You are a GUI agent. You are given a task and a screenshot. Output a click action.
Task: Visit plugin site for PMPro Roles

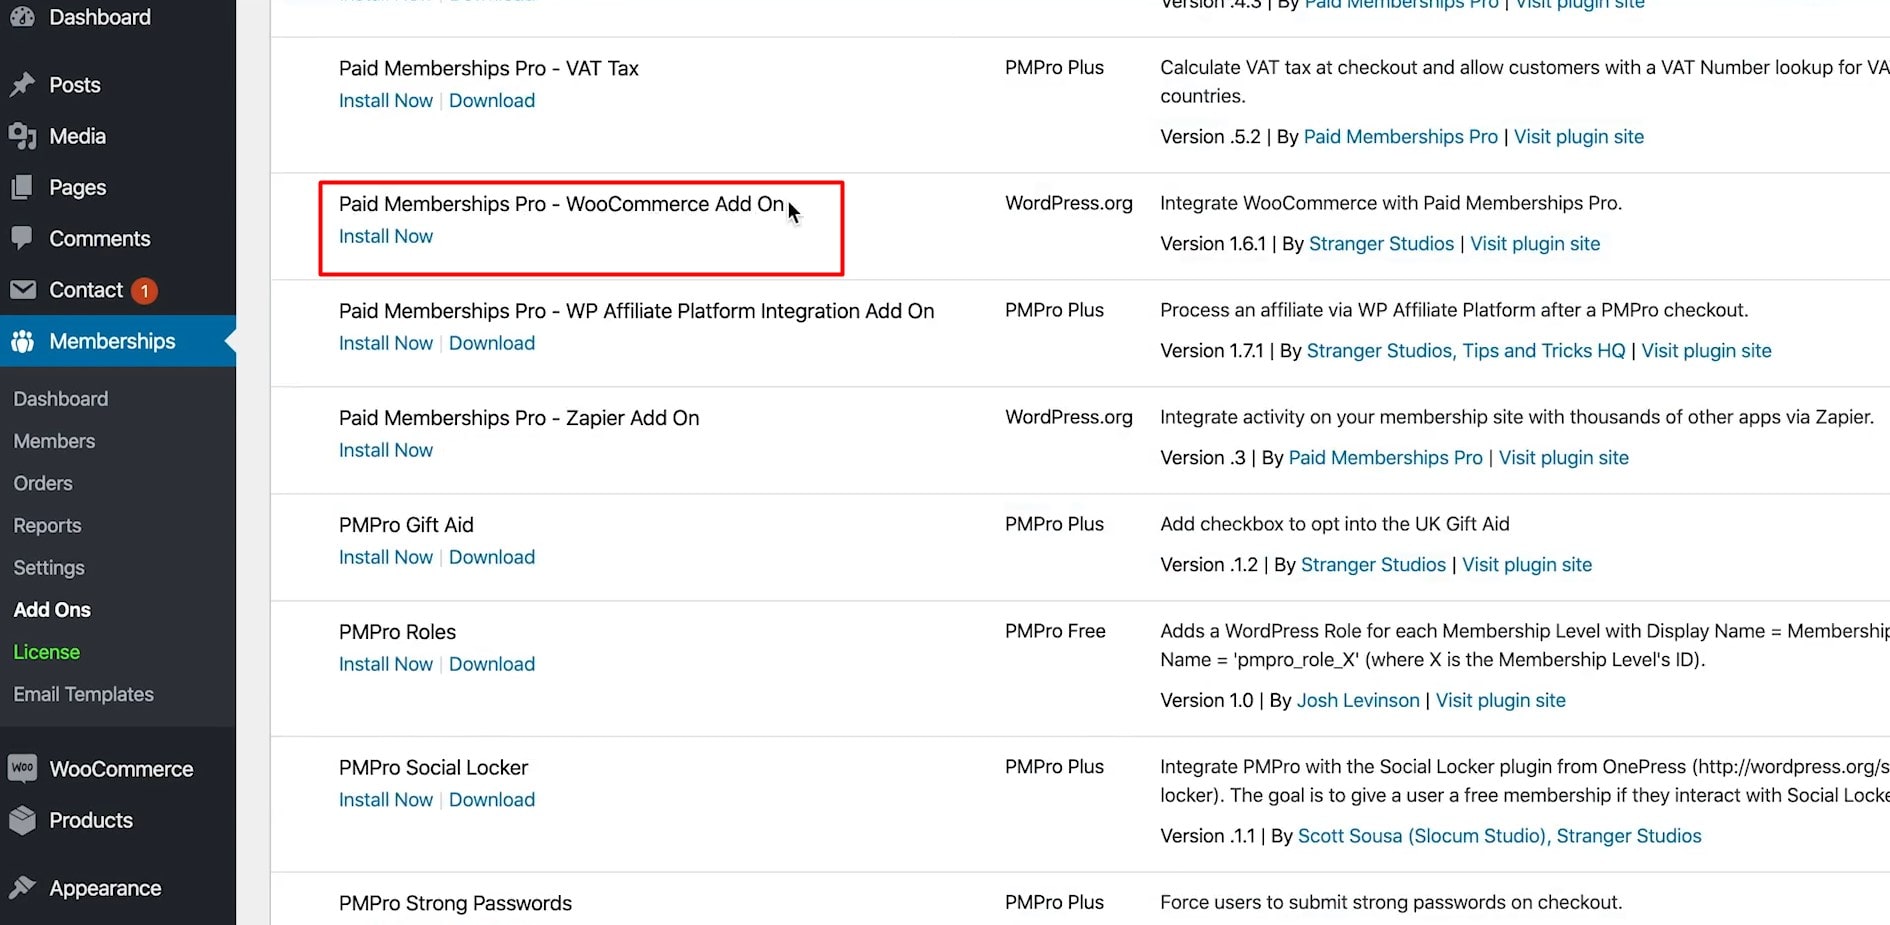1501,701
